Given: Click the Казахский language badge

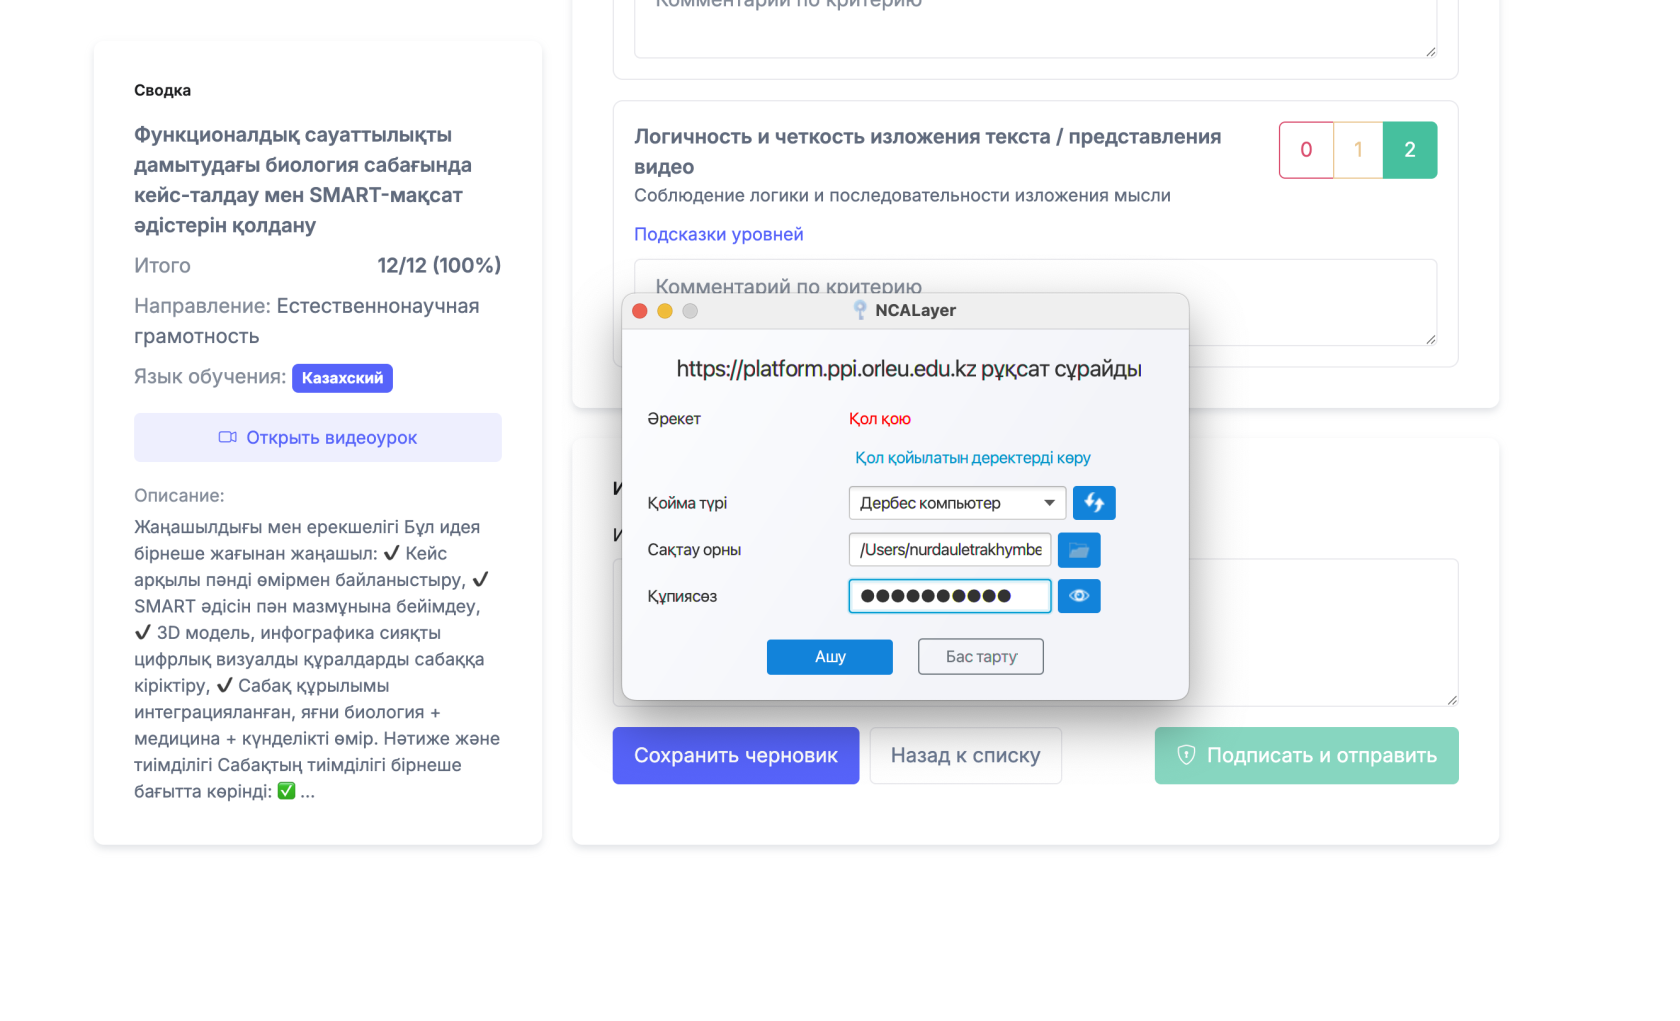Looking at the screenshot, I should point(342,378).
